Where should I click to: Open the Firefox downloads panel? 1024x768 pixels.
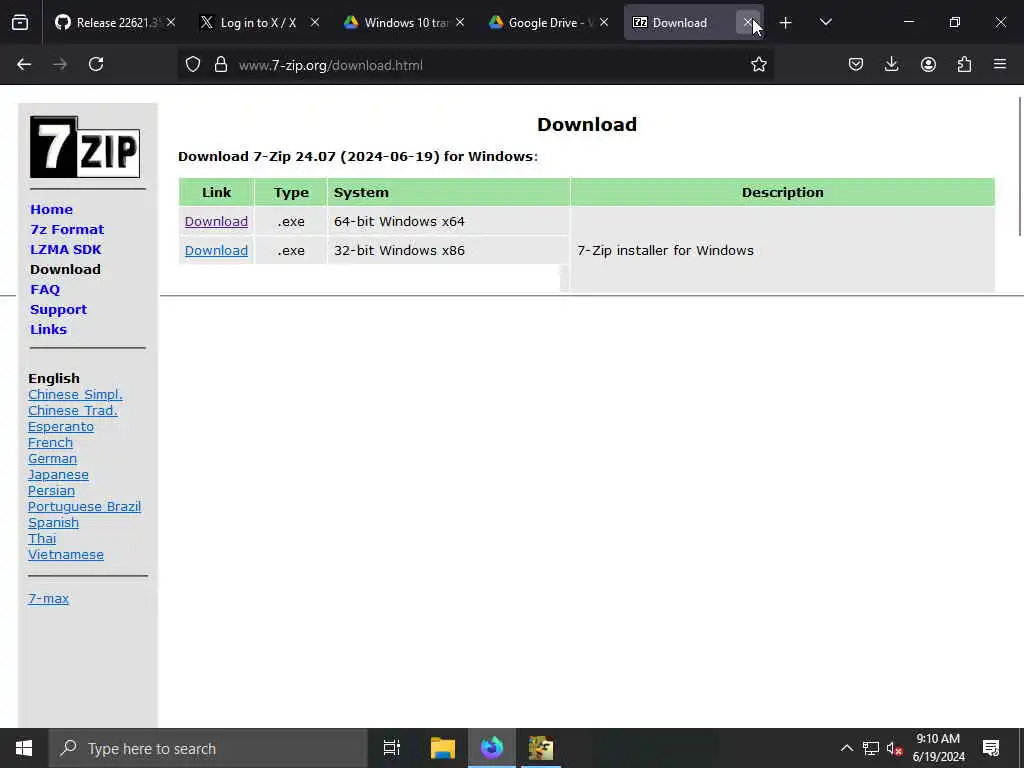click(891, 64)
